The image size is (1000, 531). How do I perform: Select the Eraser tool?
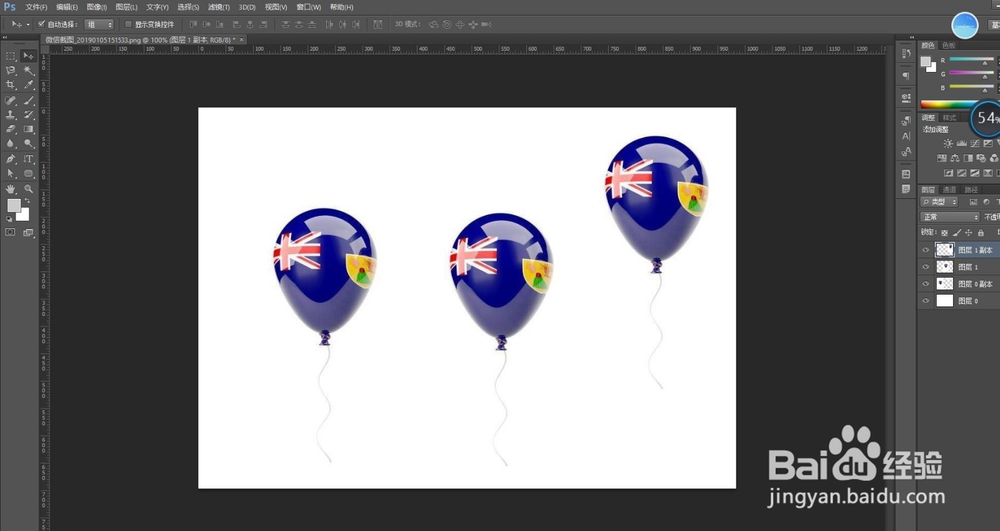tap(10, 129)
